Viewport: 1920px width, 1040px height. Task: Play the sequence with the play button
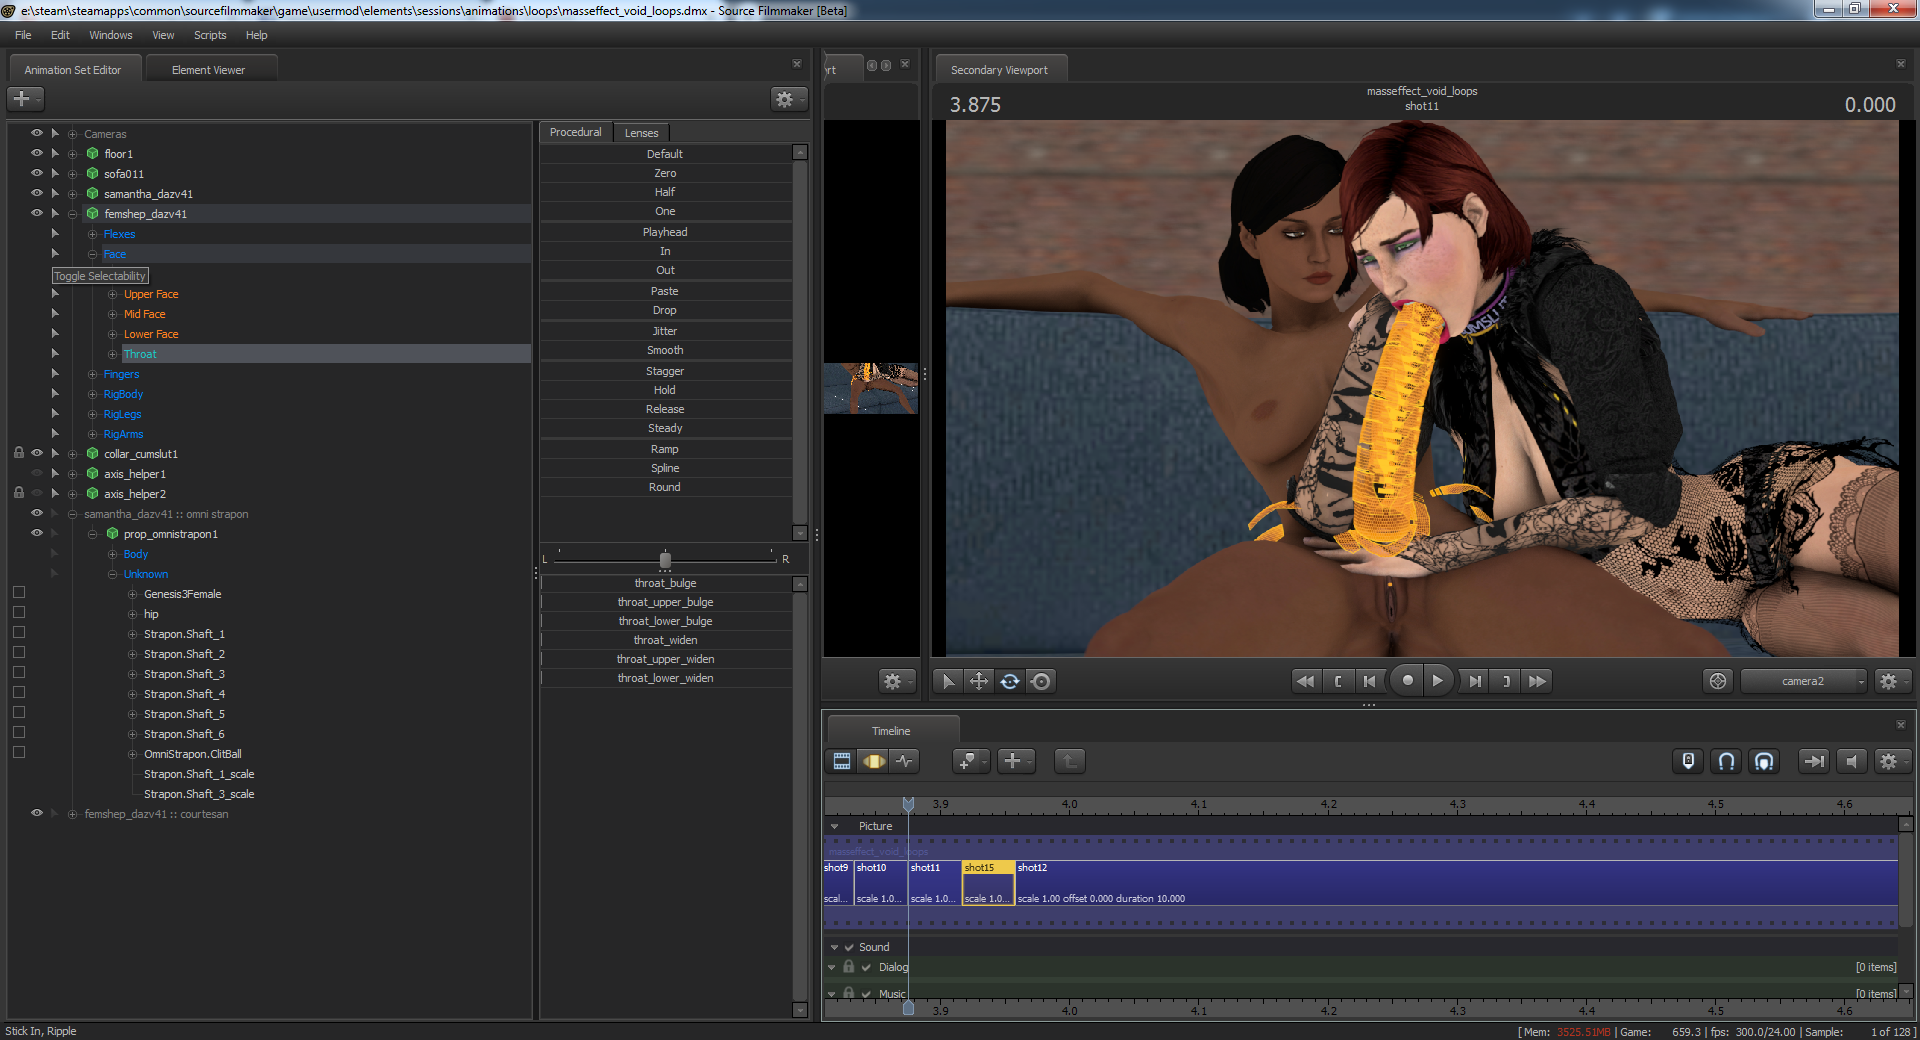click(x=1438, y=681)
